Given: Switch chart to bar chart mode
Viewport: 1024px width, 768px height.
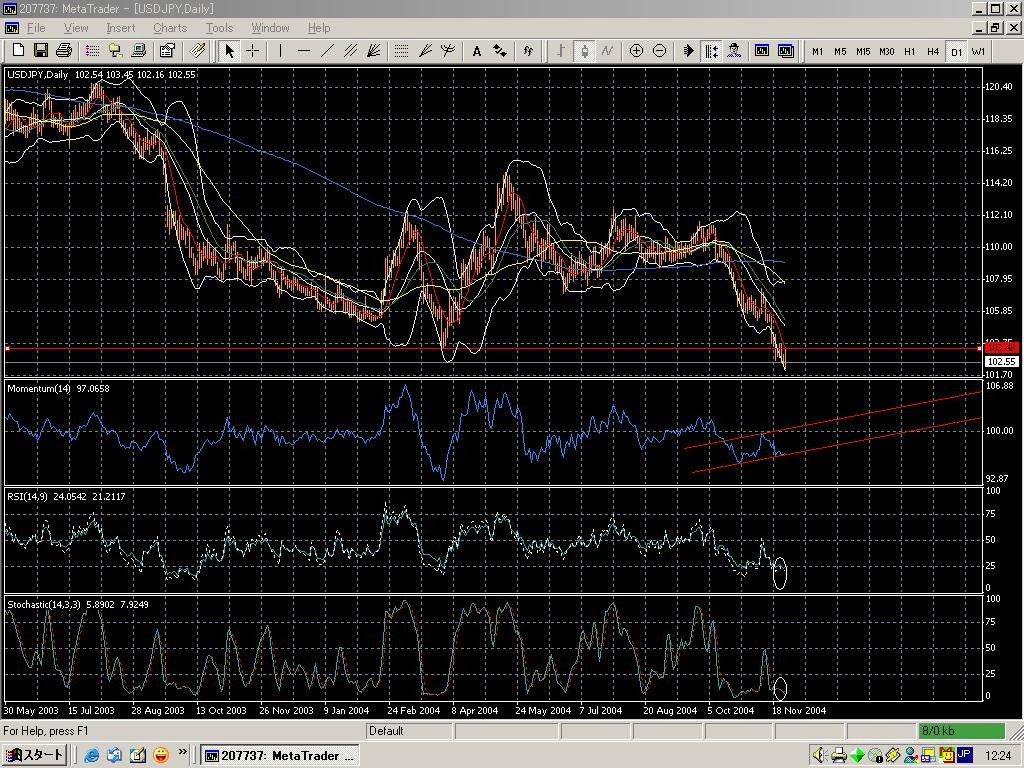Looking at the screenshot, I should (560, 51).
